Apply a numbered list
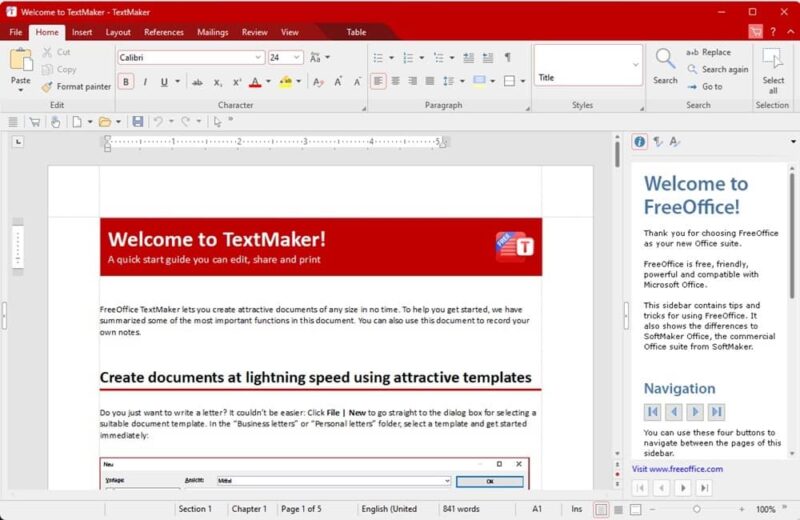The height and width of the screenshot is (520, 800). (408, 58)
